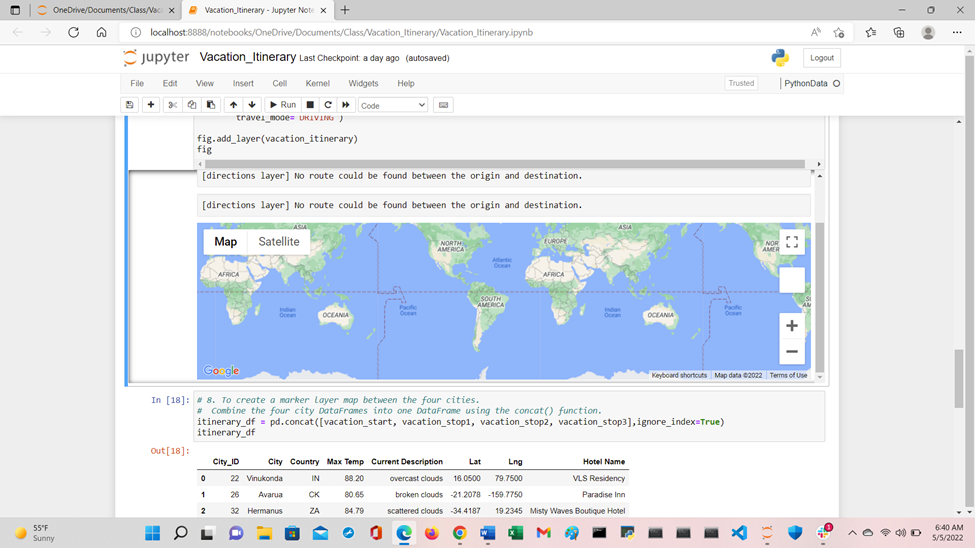Click the Hotel Name column header
This screenshot has height=548, width=975.
click(x=604, y=462)
